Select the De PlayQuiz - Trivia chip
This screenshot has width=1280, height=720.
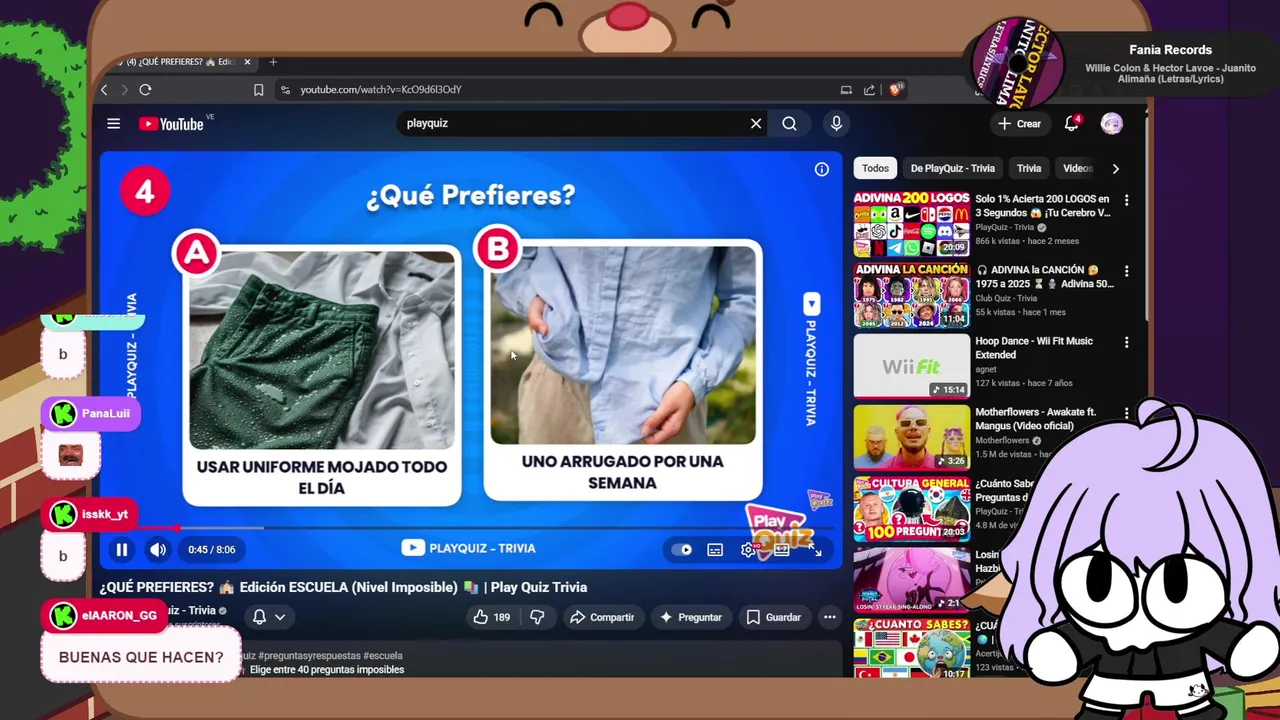(x=952, y=169)
